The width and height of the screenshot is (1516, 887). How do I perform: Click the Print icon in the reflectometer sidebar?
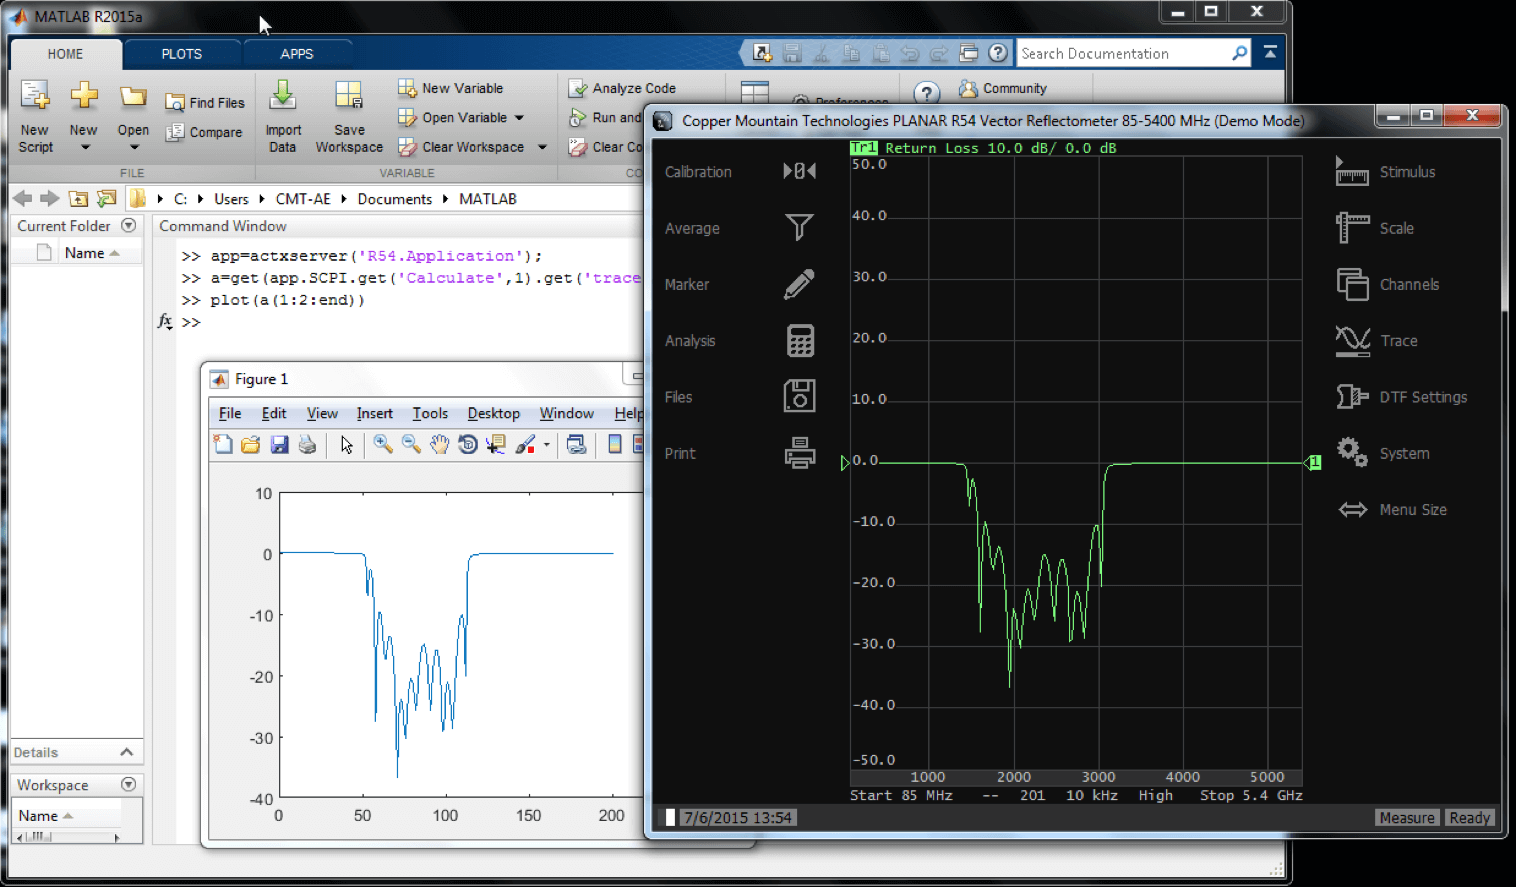tap(798, 452)
